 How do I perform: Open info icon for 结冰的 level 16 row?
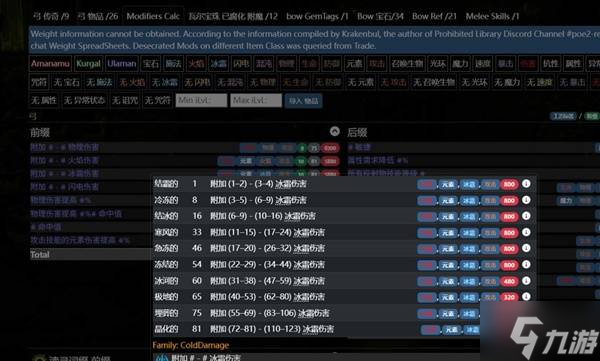(526, 216)
